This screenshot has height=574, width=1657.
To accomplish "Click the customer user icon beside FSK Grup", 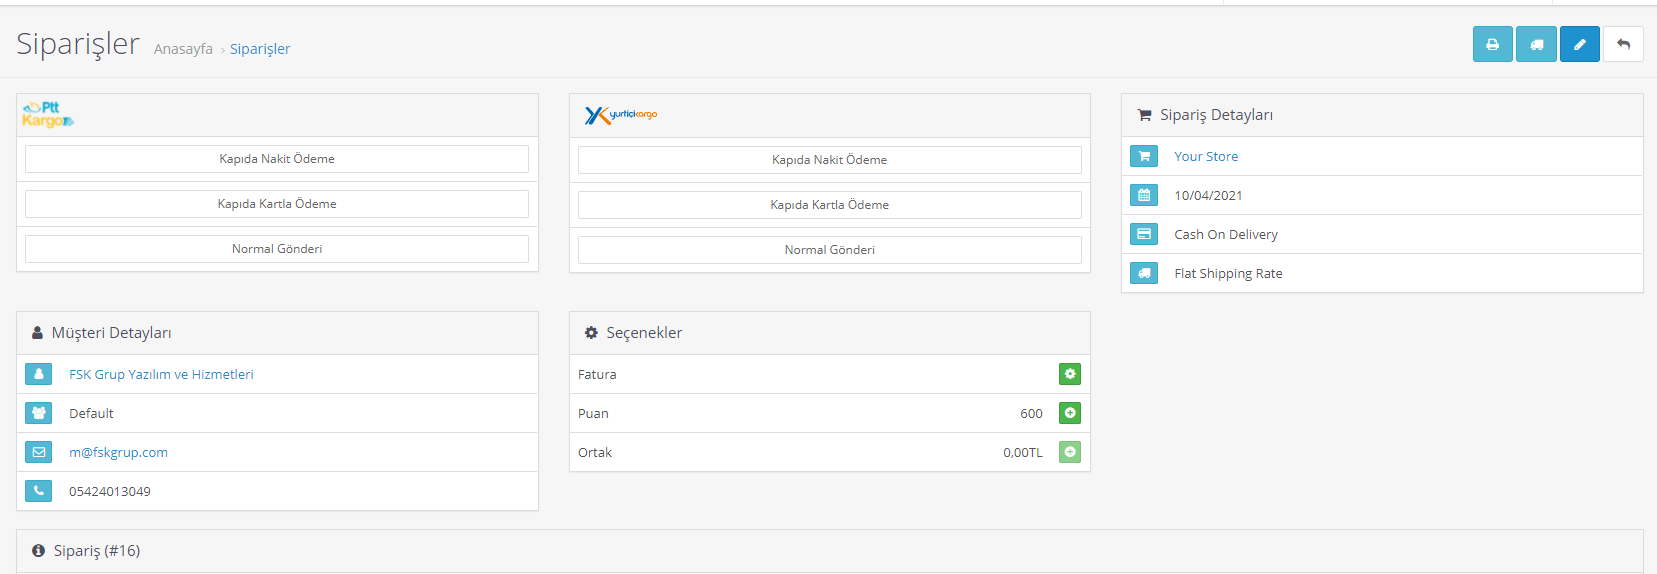I will click(x=39, y=374).
